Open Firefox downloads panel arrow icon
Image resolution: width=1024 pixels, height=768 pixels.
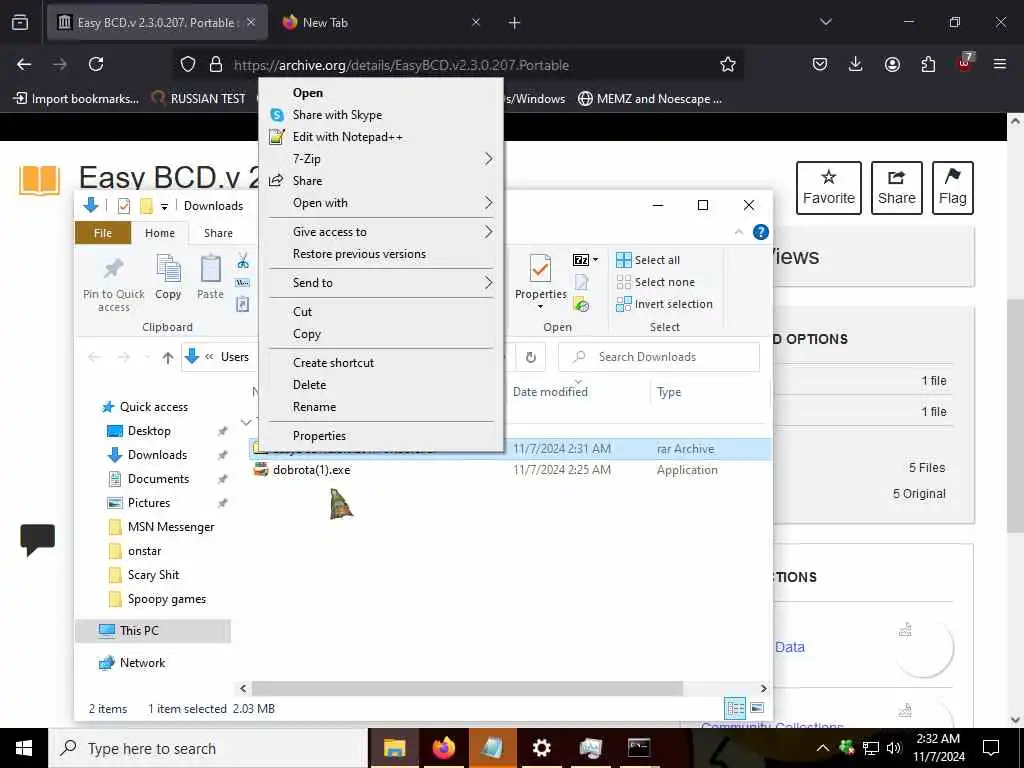856,64
